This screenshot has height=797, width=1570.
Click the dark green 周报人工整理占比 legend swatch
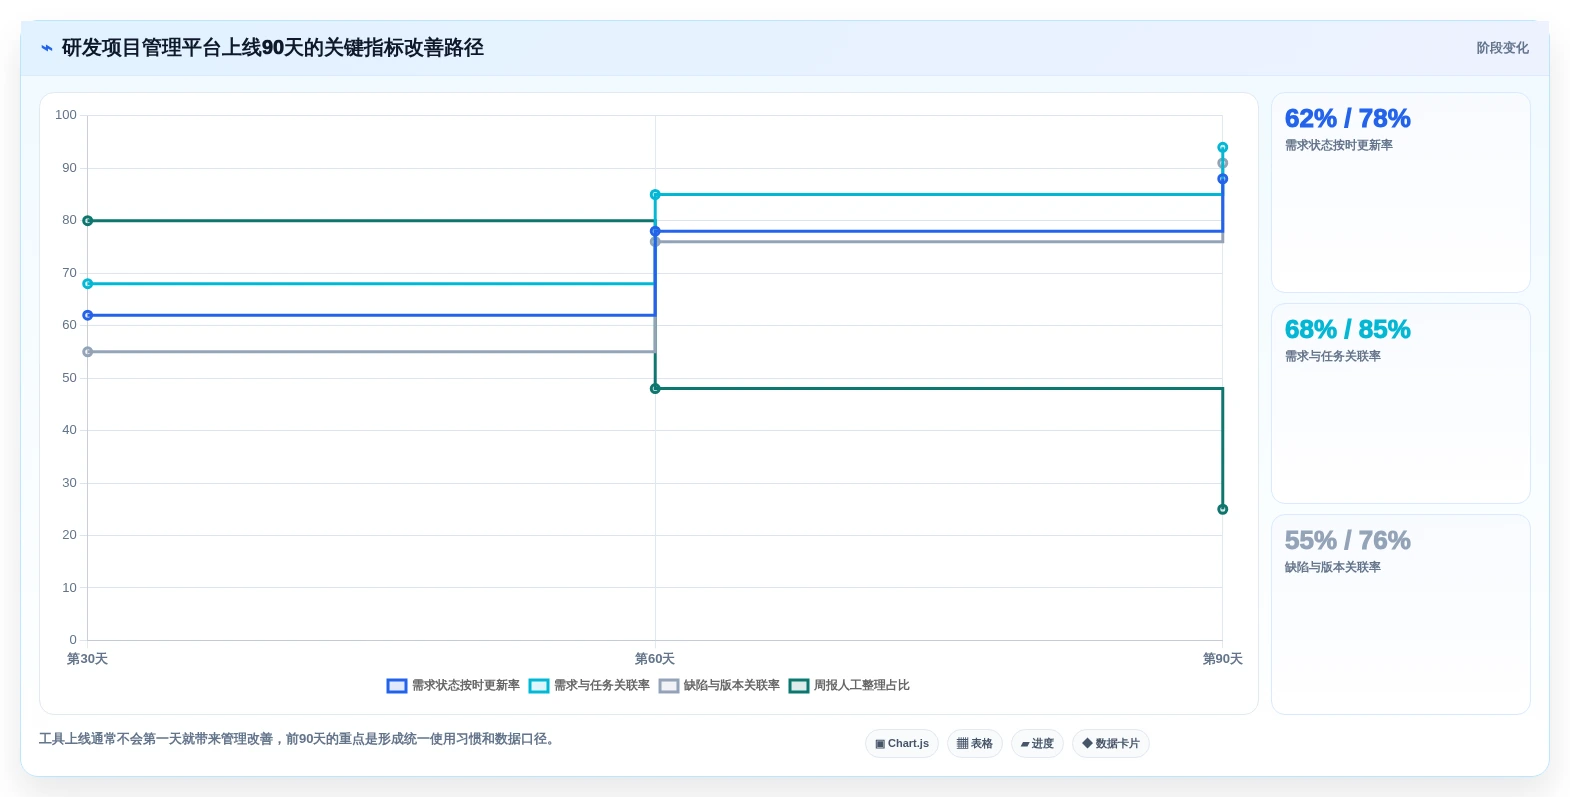pyautogui.click(x=799, y=686)
